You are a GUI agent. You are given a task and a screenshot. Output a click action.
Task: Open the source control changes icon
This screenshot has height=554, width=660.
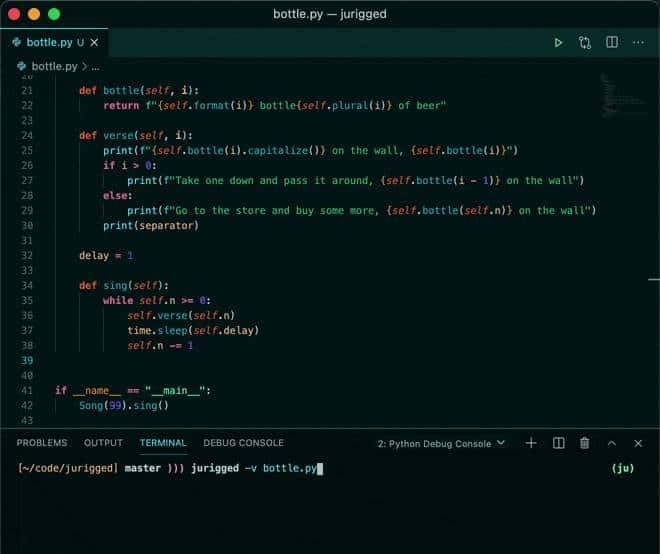[585, 43]
